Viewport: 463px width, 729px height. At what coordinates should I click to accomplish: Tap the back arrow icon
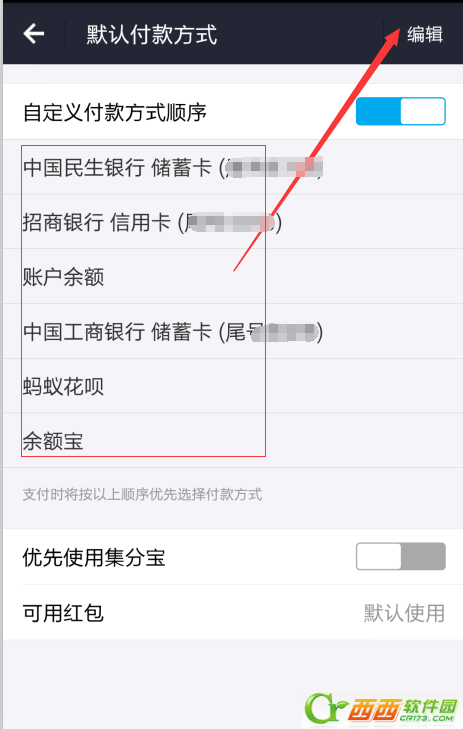pos(34,34)
